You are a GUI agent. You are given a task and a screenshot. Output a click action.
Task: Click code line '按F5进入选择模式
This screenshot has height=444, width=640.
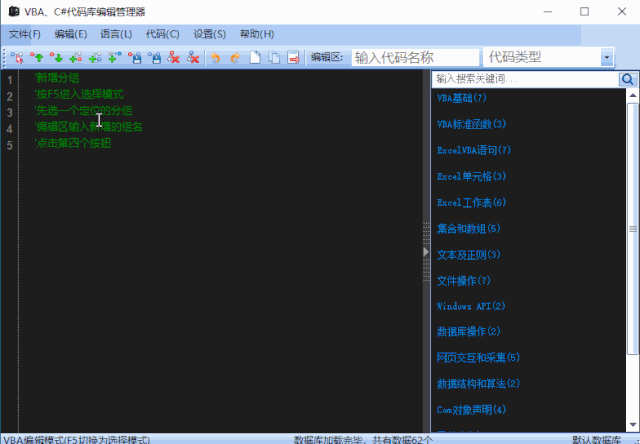(79, 94)
